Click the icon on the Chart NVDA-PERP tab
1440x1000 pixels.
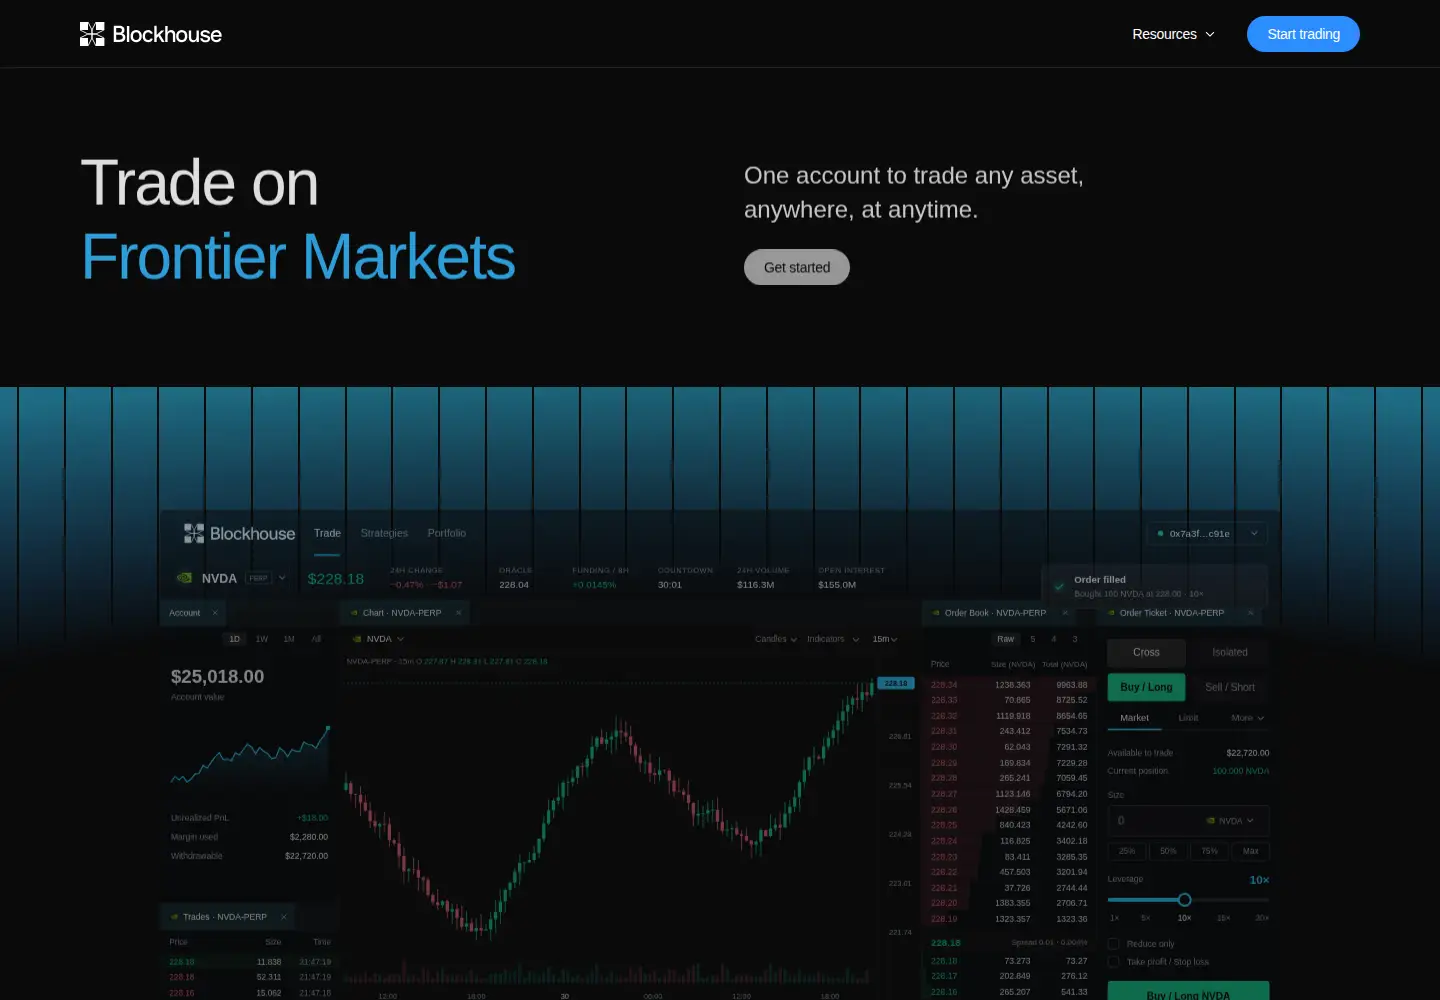point(354,613)
